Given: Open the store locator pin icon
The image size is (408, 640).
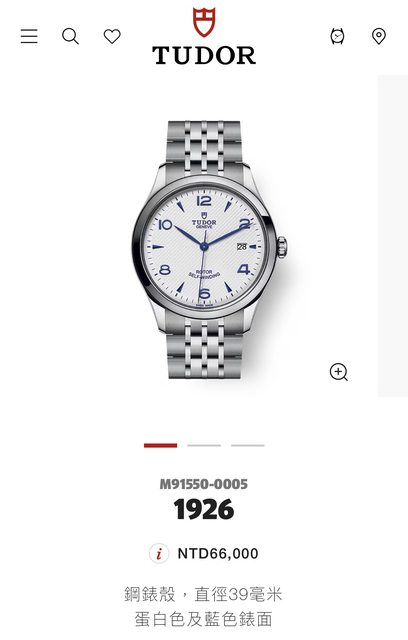Looking at the screenshot, I should (379, 36).
